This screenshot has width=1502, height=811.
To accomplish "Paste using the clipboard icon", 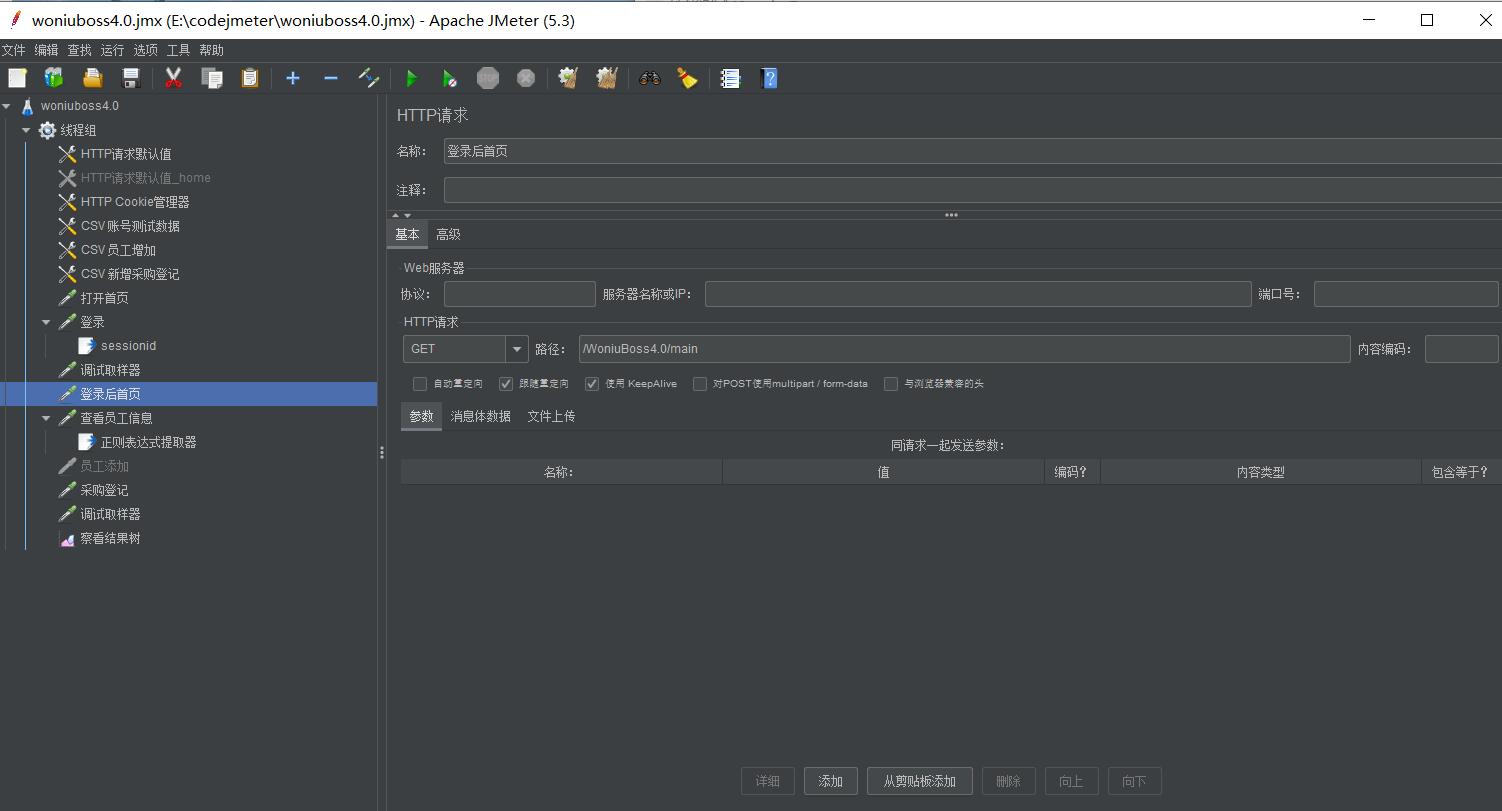I will (250, 78).
